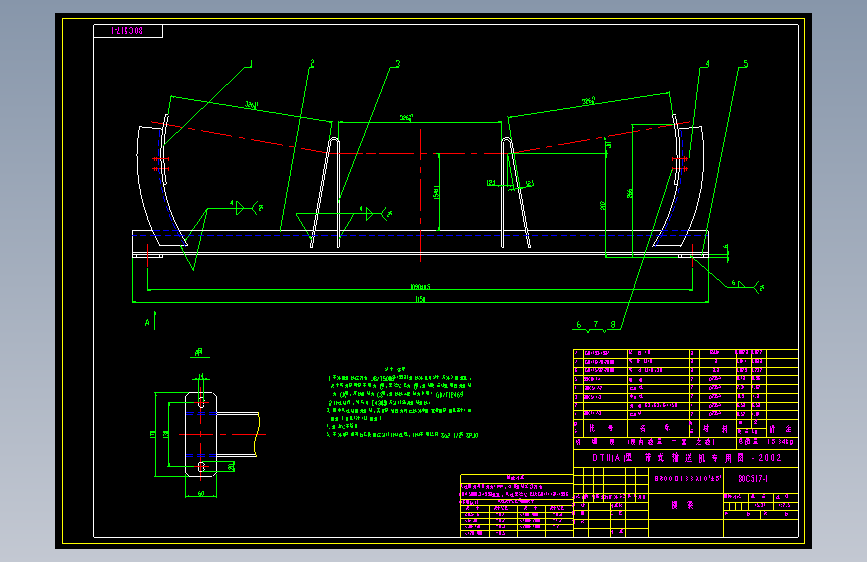Click drawing number '80C517-1' in title block
The width and height of the screenshot is (867, 562).
(x=753, y=478)
